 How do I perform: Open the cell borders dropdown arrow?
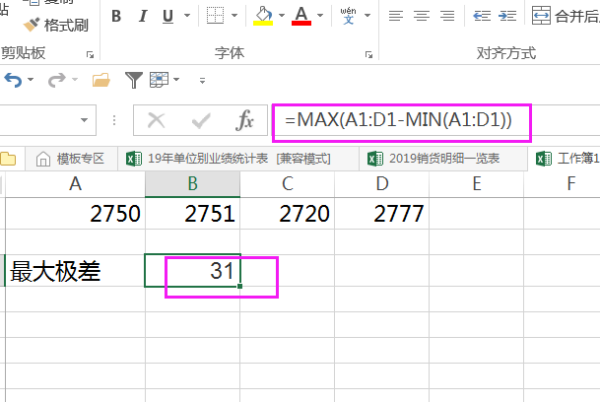pos(236,16)
